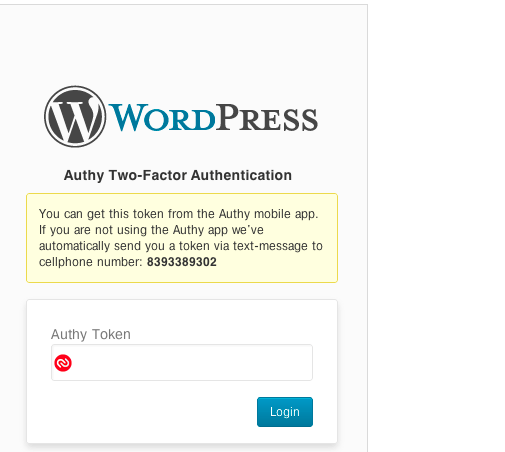Click the red Authy icon in token field
This screenshot has height=452, width=505.
tap(63, 363)
